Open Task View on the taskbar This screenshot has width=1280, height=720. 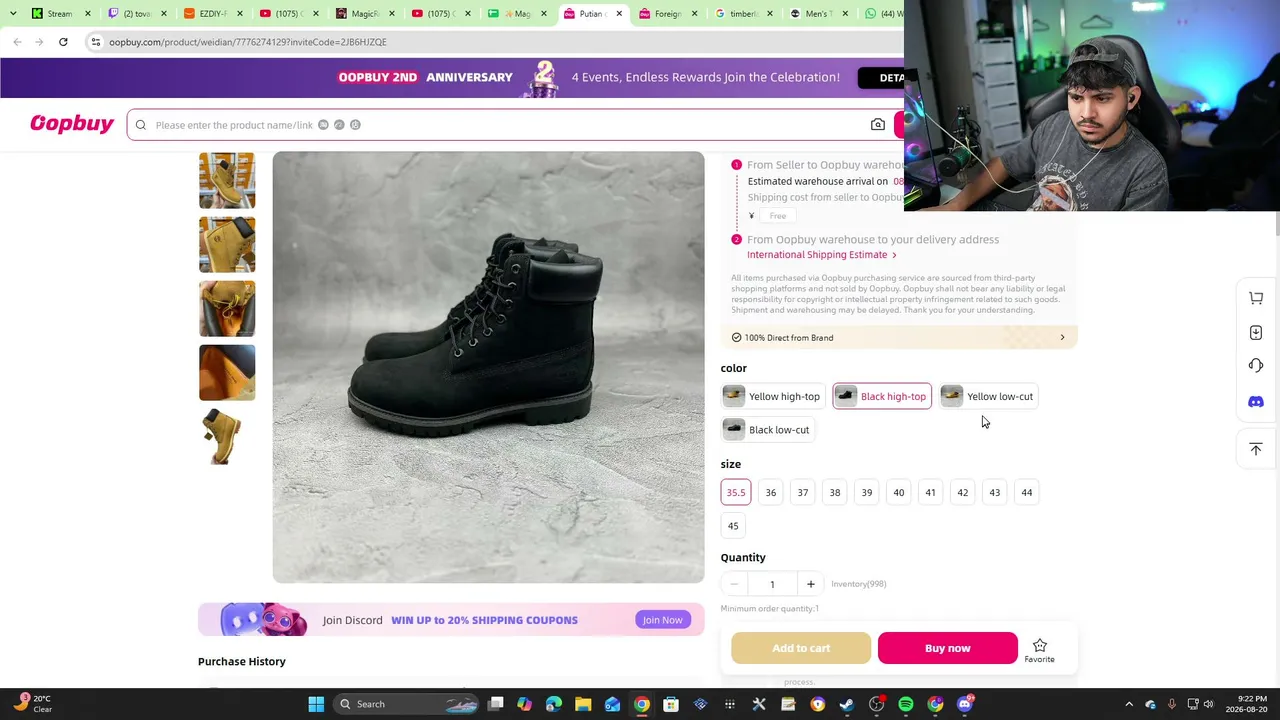point(495,704)
